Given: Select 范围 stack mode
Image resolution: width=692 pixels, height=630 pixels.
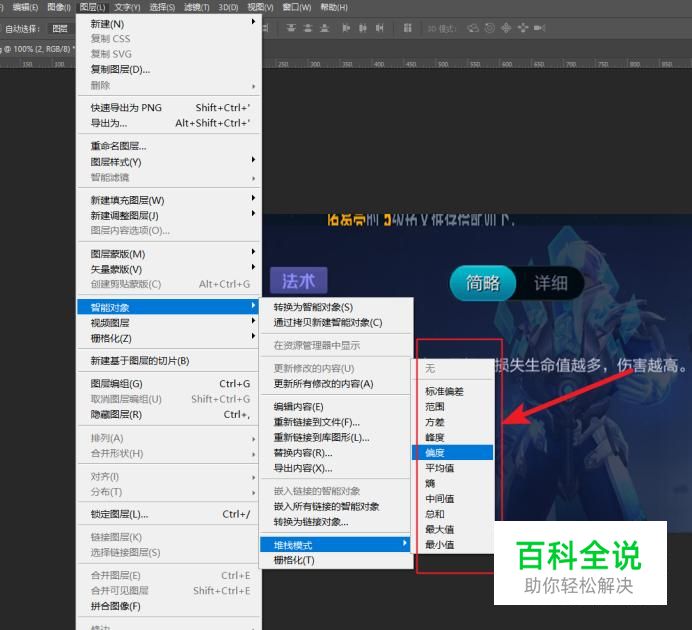Looking at the screenshot, I should tap(452, 407).
